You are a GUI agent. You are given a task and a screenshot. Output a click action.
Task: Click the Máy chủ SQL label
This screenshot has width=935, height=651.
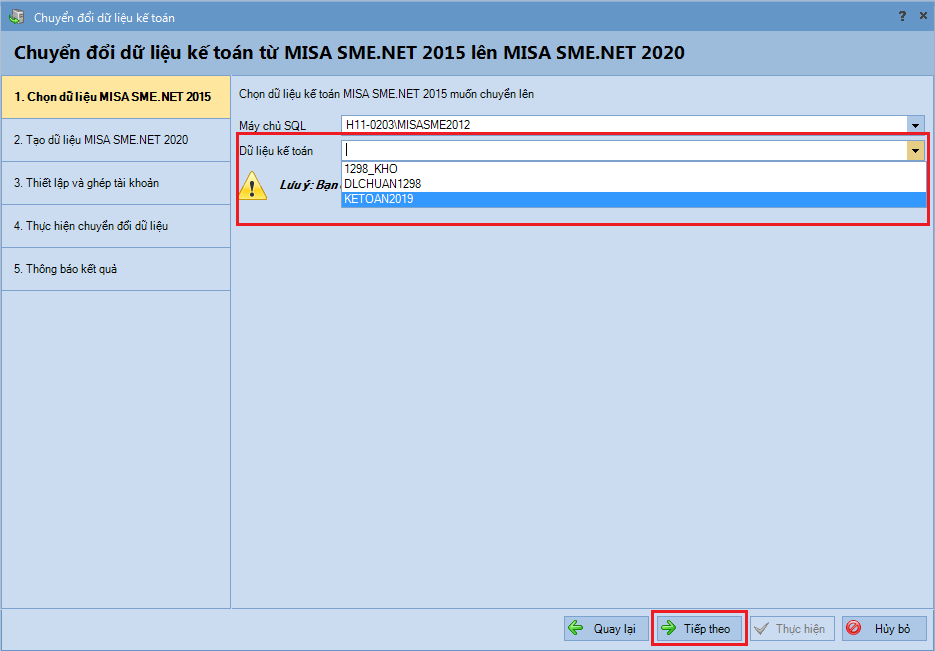273,126
